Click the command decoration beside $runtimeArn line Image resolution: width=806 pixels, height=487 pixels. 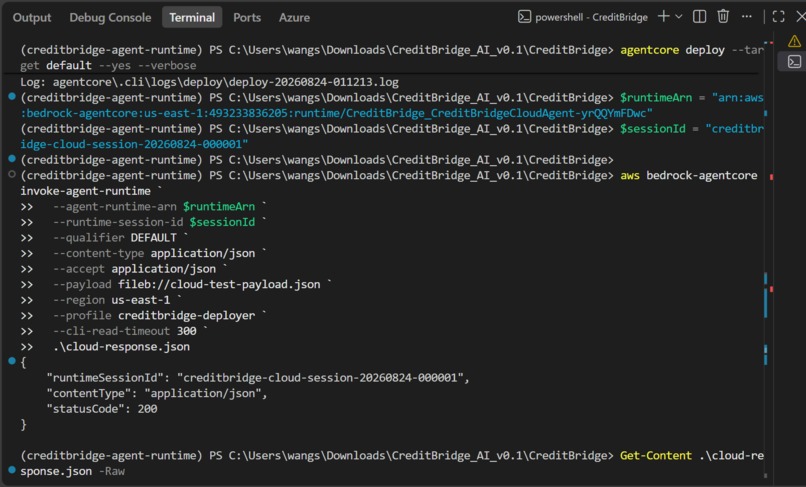12,97
